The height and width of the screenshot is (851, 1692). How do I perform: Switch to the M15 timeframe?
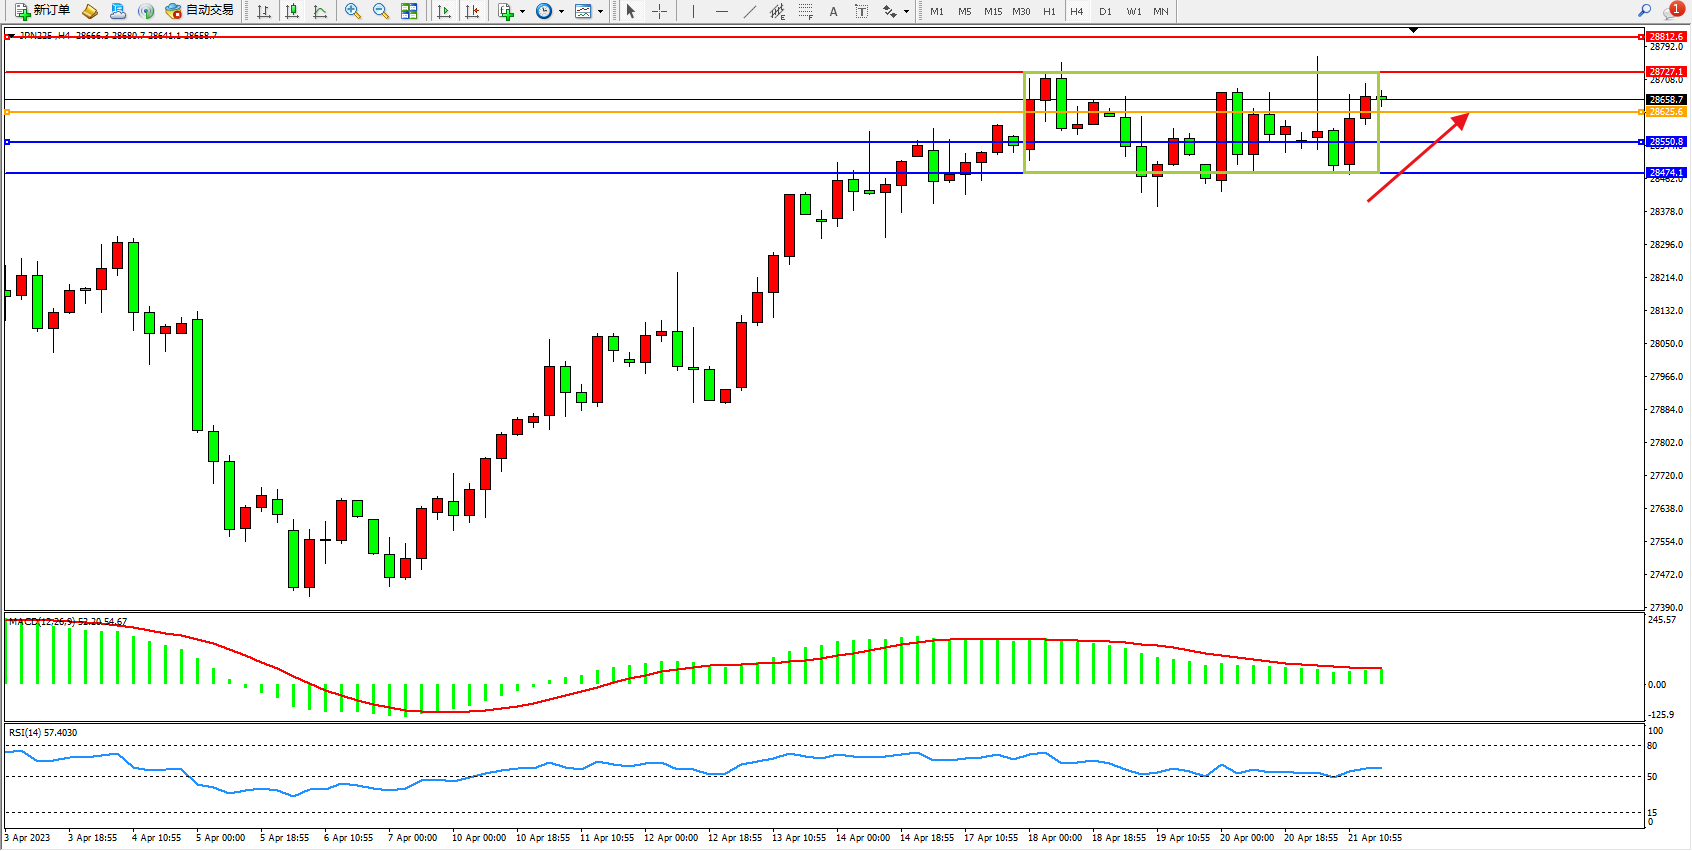992,12
